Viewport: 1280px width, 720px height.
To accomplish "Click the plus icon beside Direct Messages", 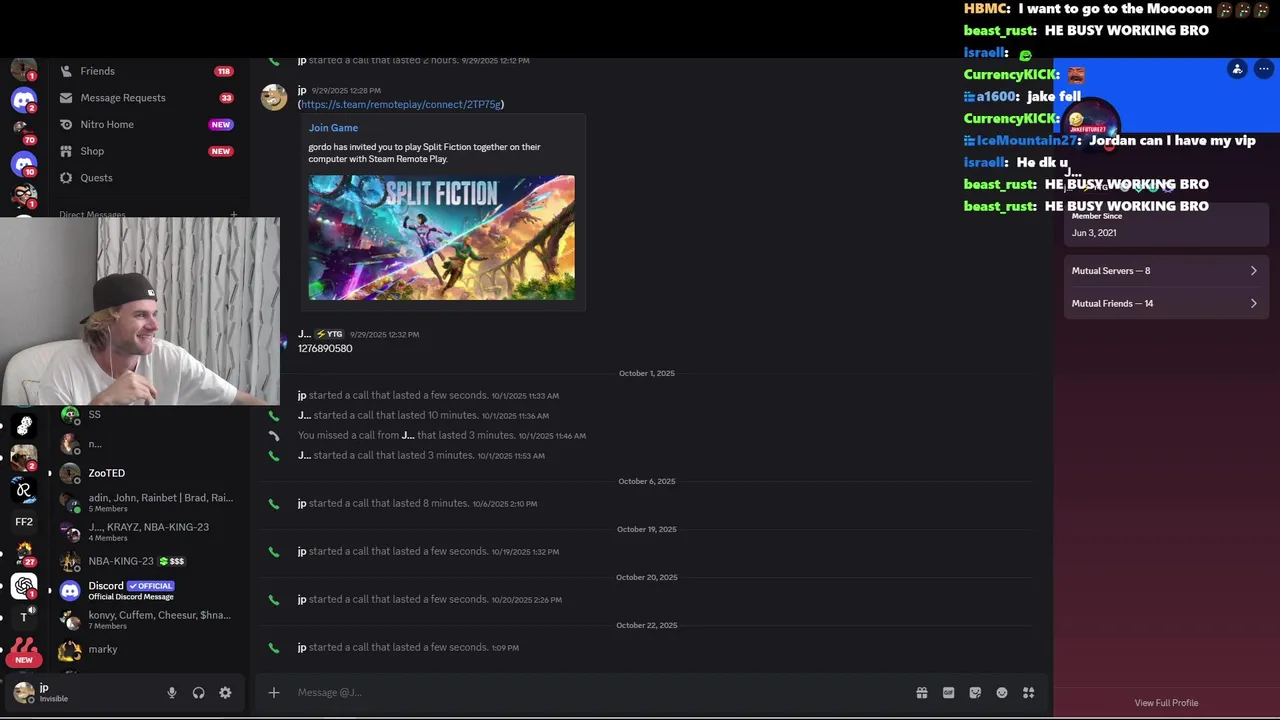I will tap(234, 214).
